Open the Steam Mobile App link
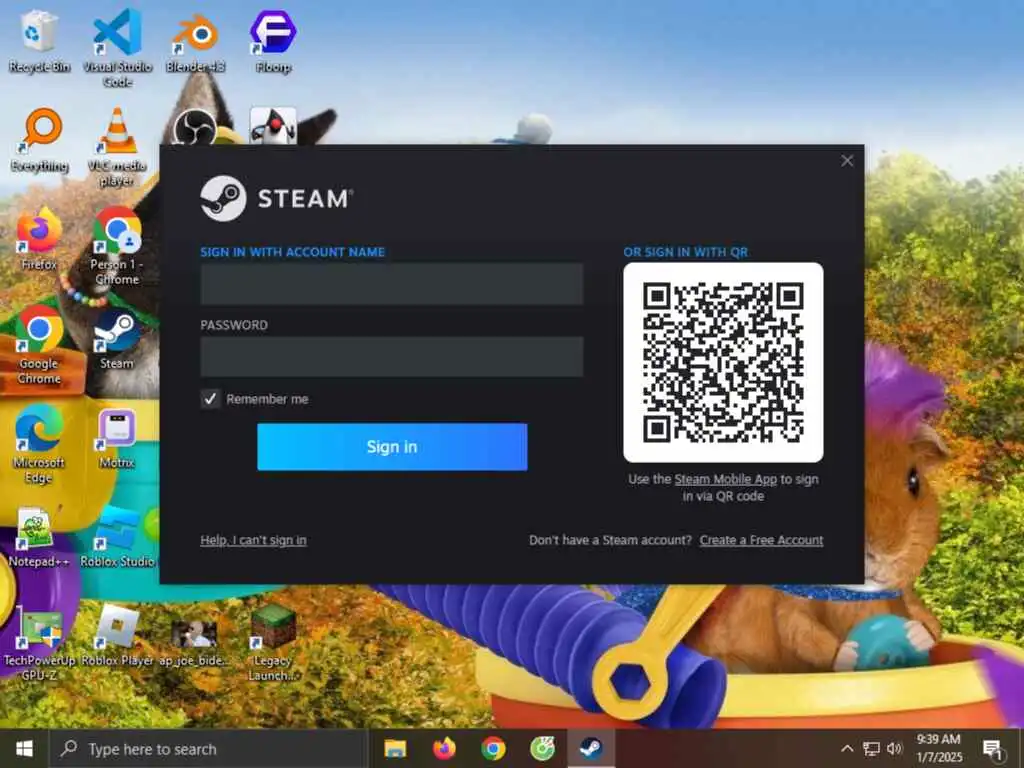Viewport: 1024px width, 768px height. click(x=726, y=479)
